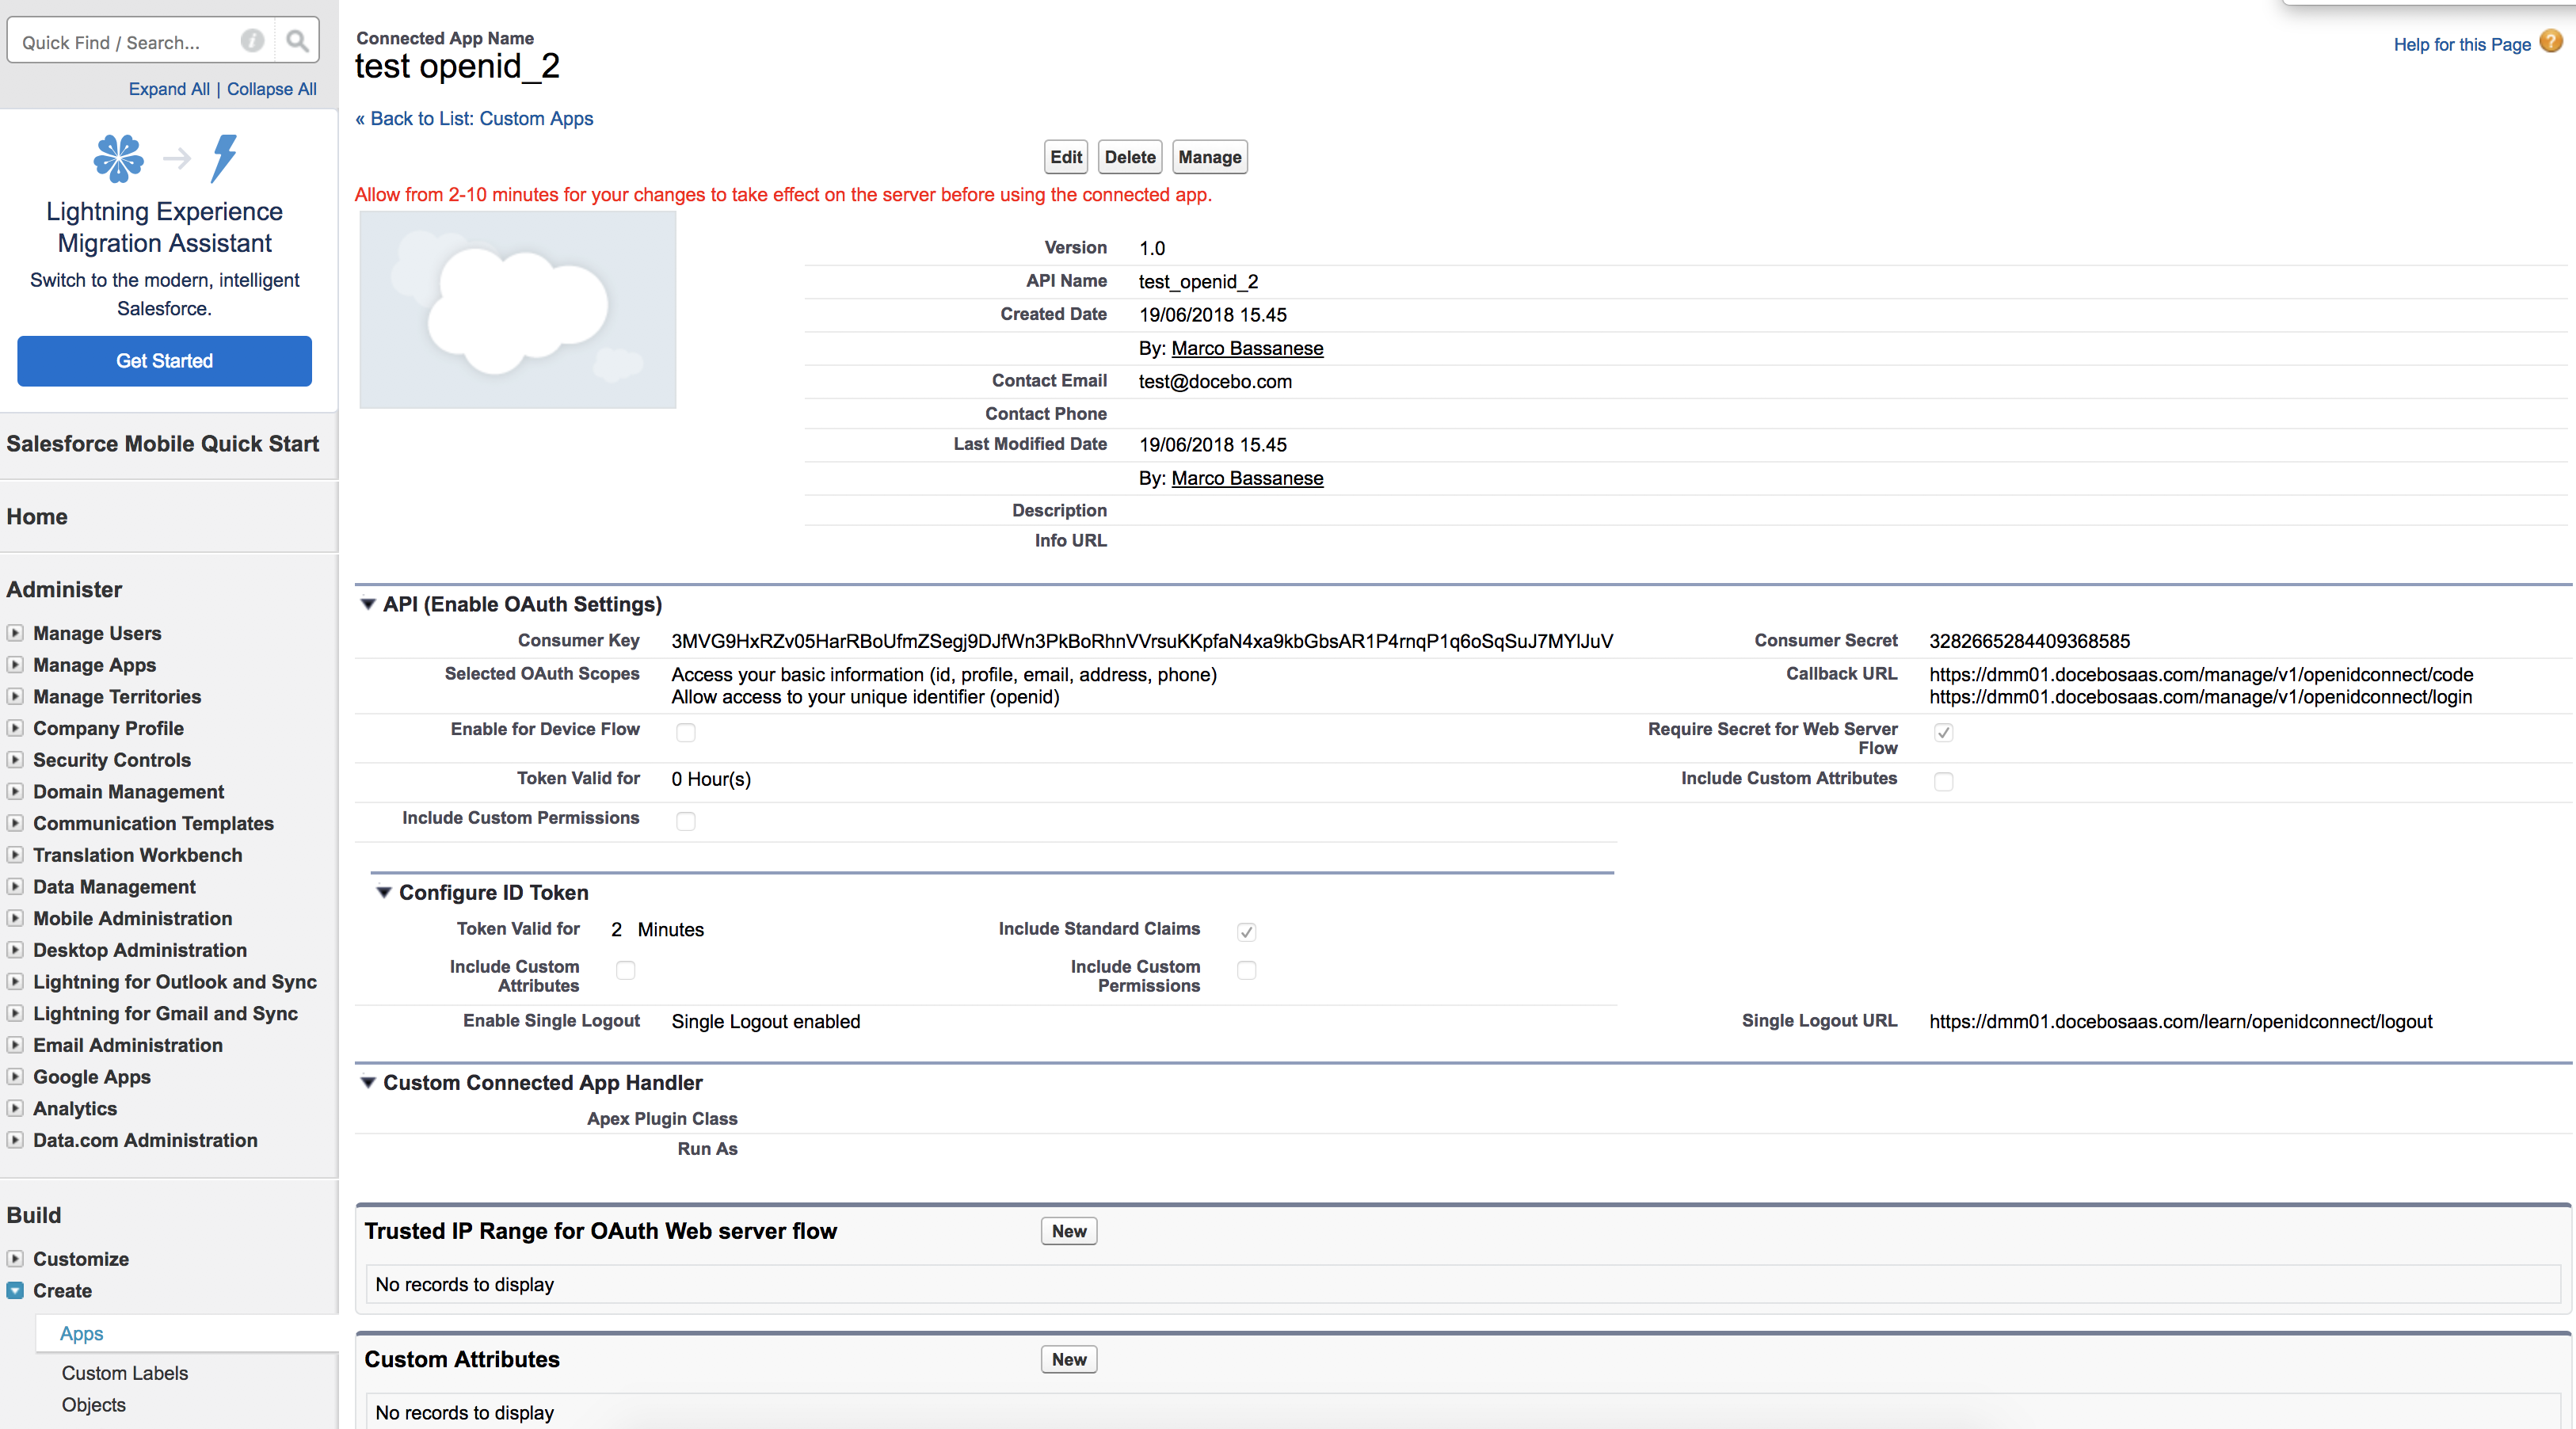
Task: Open Communication Templates in the sidebar
Action: click(153, 823)
